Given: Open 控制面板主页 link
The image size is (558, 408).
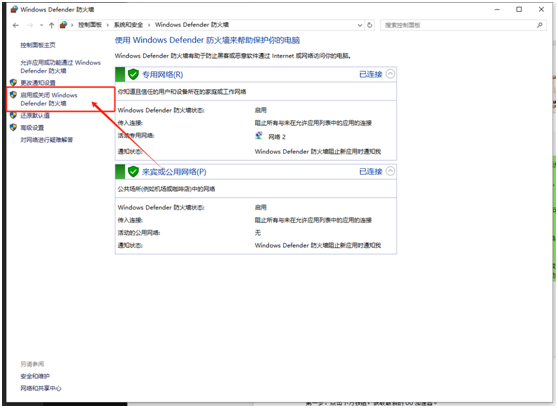Looking at the screenshot, I should point(38,45).
